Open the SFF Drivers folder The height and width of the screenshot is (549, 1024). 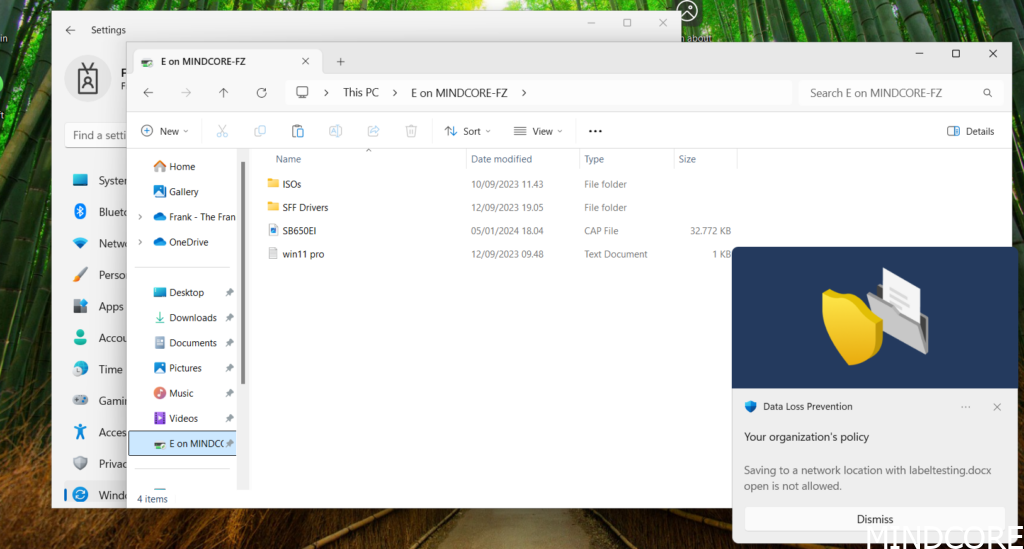[x=305, y=207]
